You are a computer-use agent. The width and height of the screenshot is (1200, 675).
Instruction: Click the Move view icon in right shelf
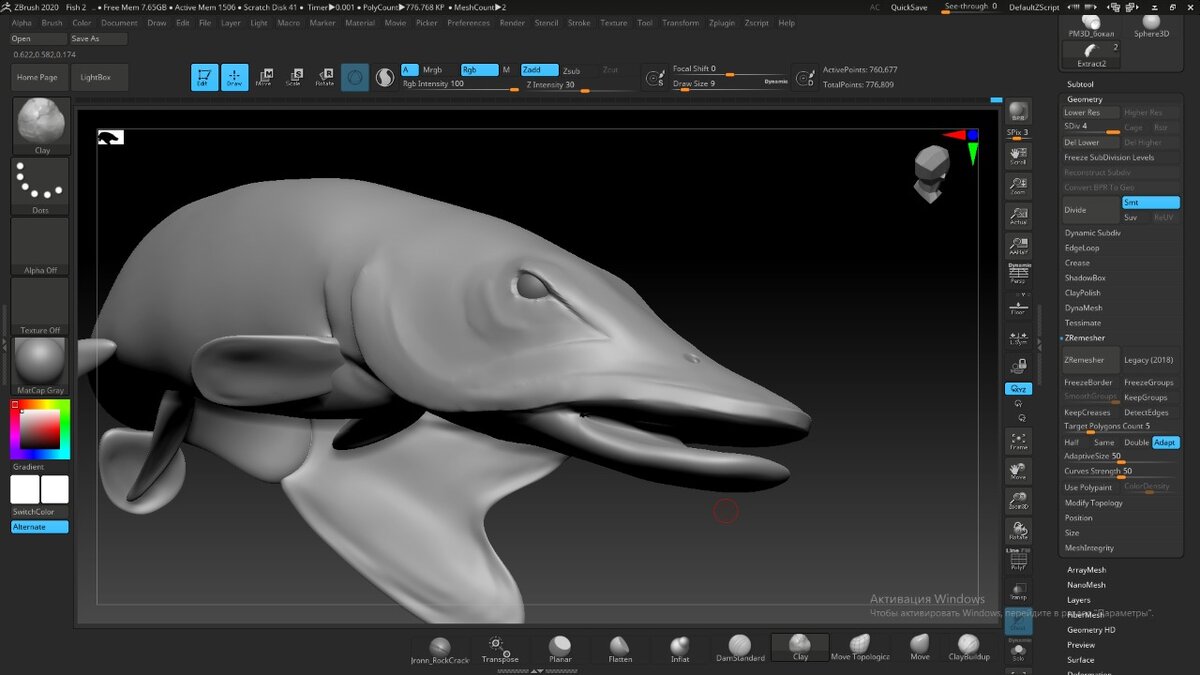(1018, 470)
